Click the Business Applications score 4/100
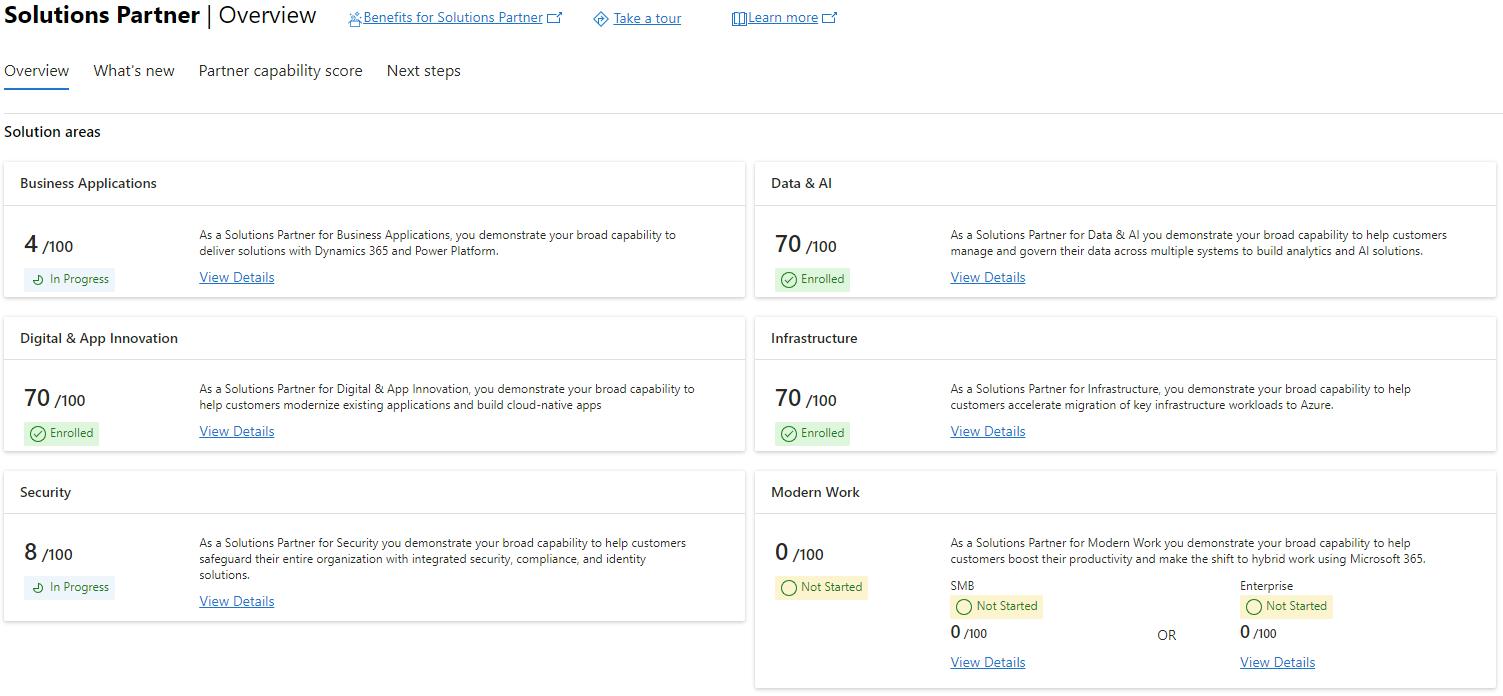The height and width of the screenshot is (696, 1503). click(48, 245)
